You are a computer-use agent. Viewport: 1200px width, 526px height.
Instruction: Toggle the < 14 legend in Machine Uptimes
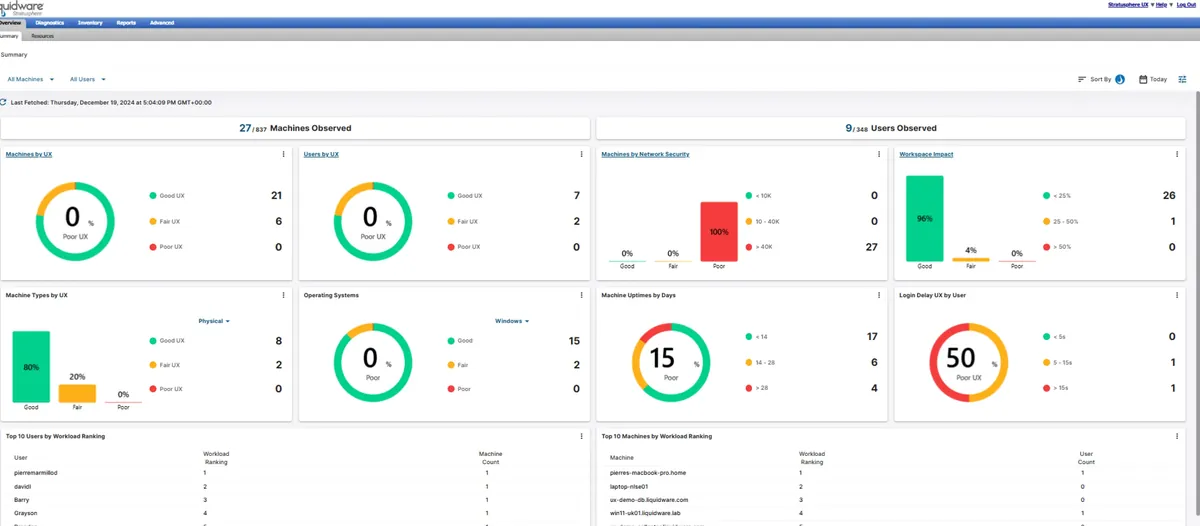(x=759, y=337)
